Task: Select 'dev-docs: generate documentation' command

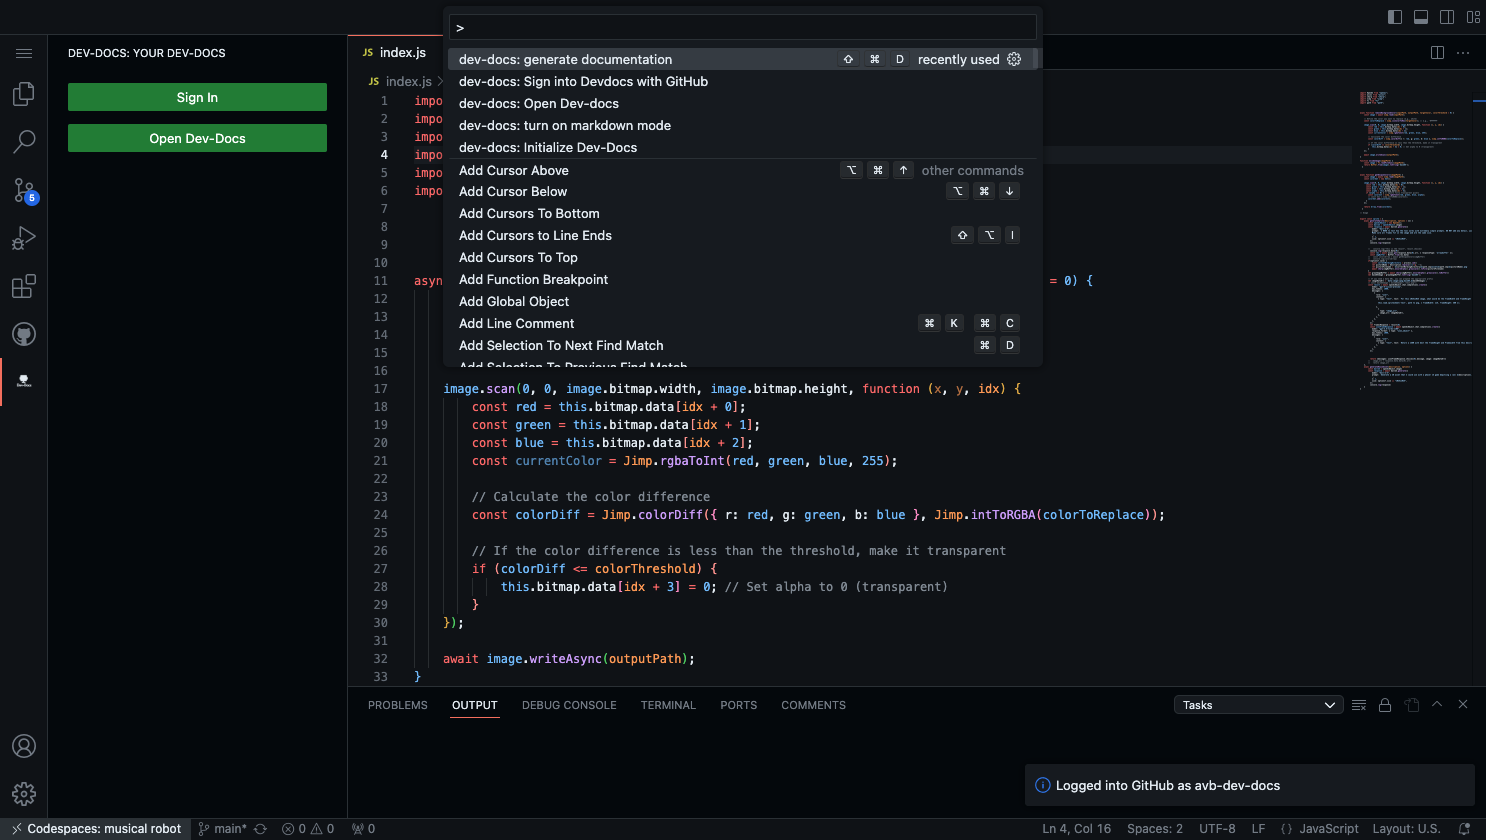Action: pyautogui.click(x=565, y=60)
